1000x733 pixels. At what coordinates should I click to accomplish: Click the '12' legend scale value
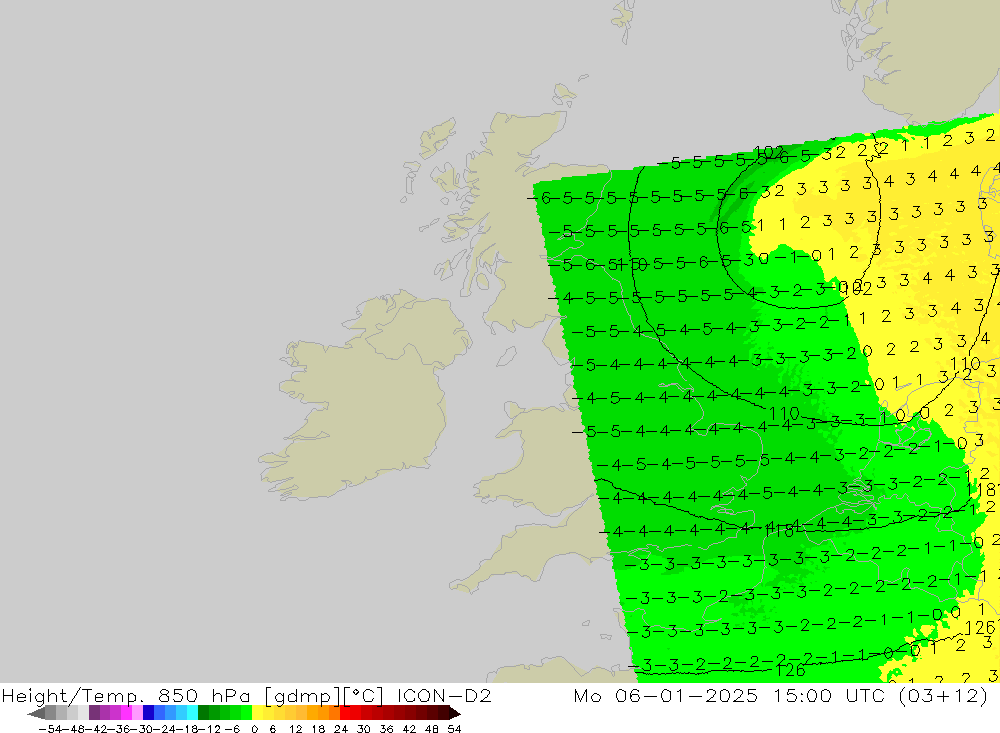coord(295,729)
